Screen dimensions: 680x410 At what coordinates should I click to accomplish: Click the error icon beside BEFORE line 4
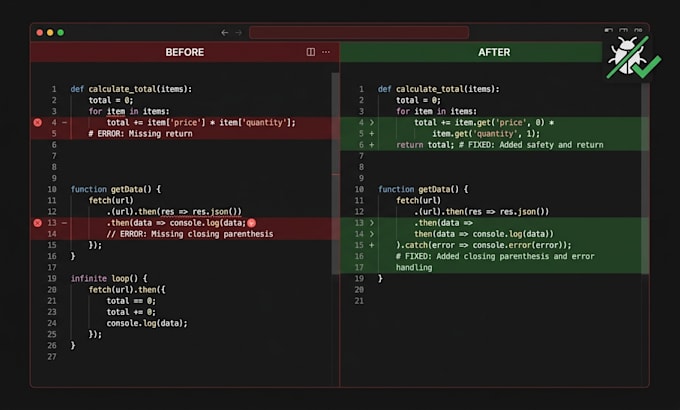38,123
